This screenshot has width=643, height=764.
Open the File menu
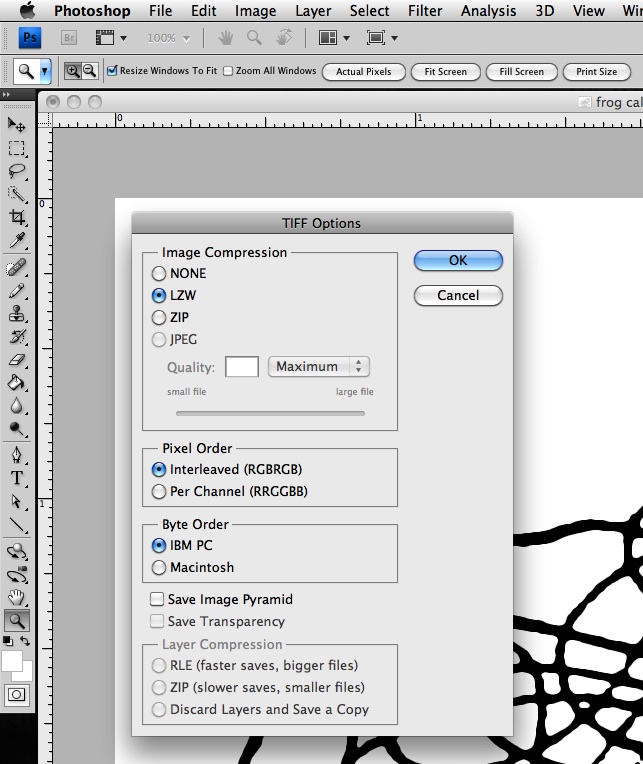160,10
